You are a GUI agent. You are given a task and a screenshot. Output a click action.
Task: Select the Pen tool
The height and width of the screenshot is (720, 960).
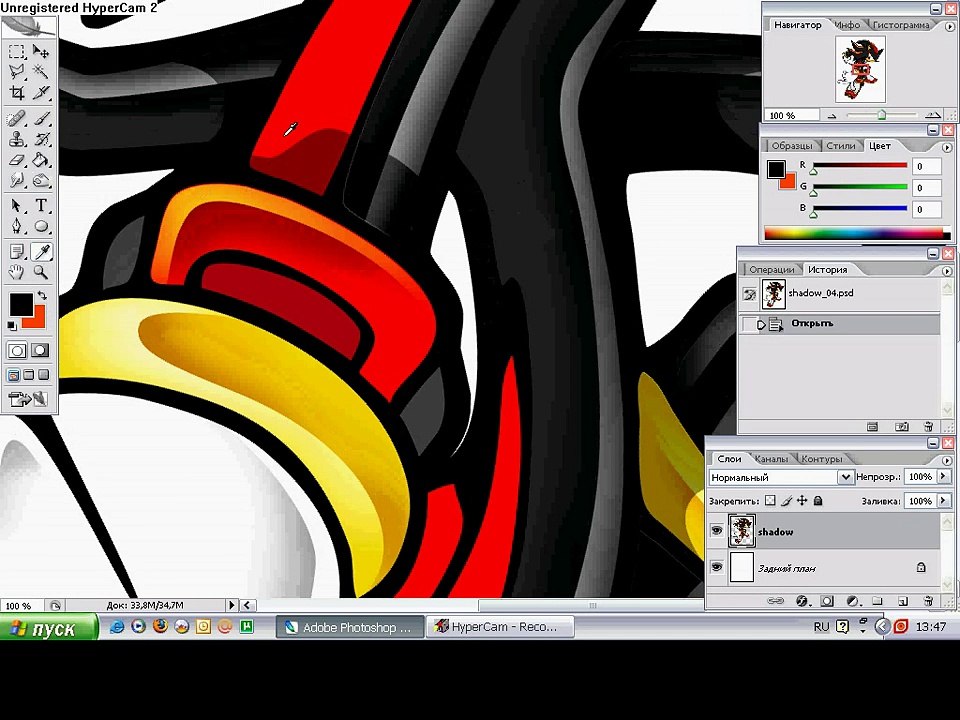point(17,227)
